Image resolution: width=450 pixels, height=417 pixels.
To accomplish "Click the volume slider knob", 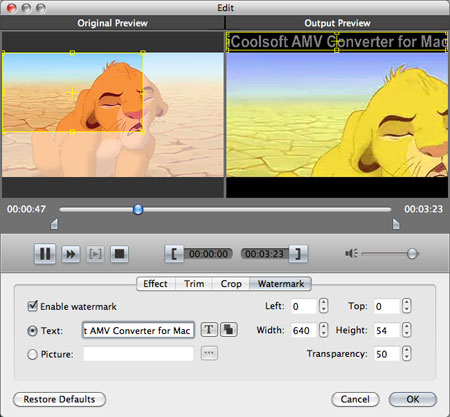I will [x=412, y=254].
